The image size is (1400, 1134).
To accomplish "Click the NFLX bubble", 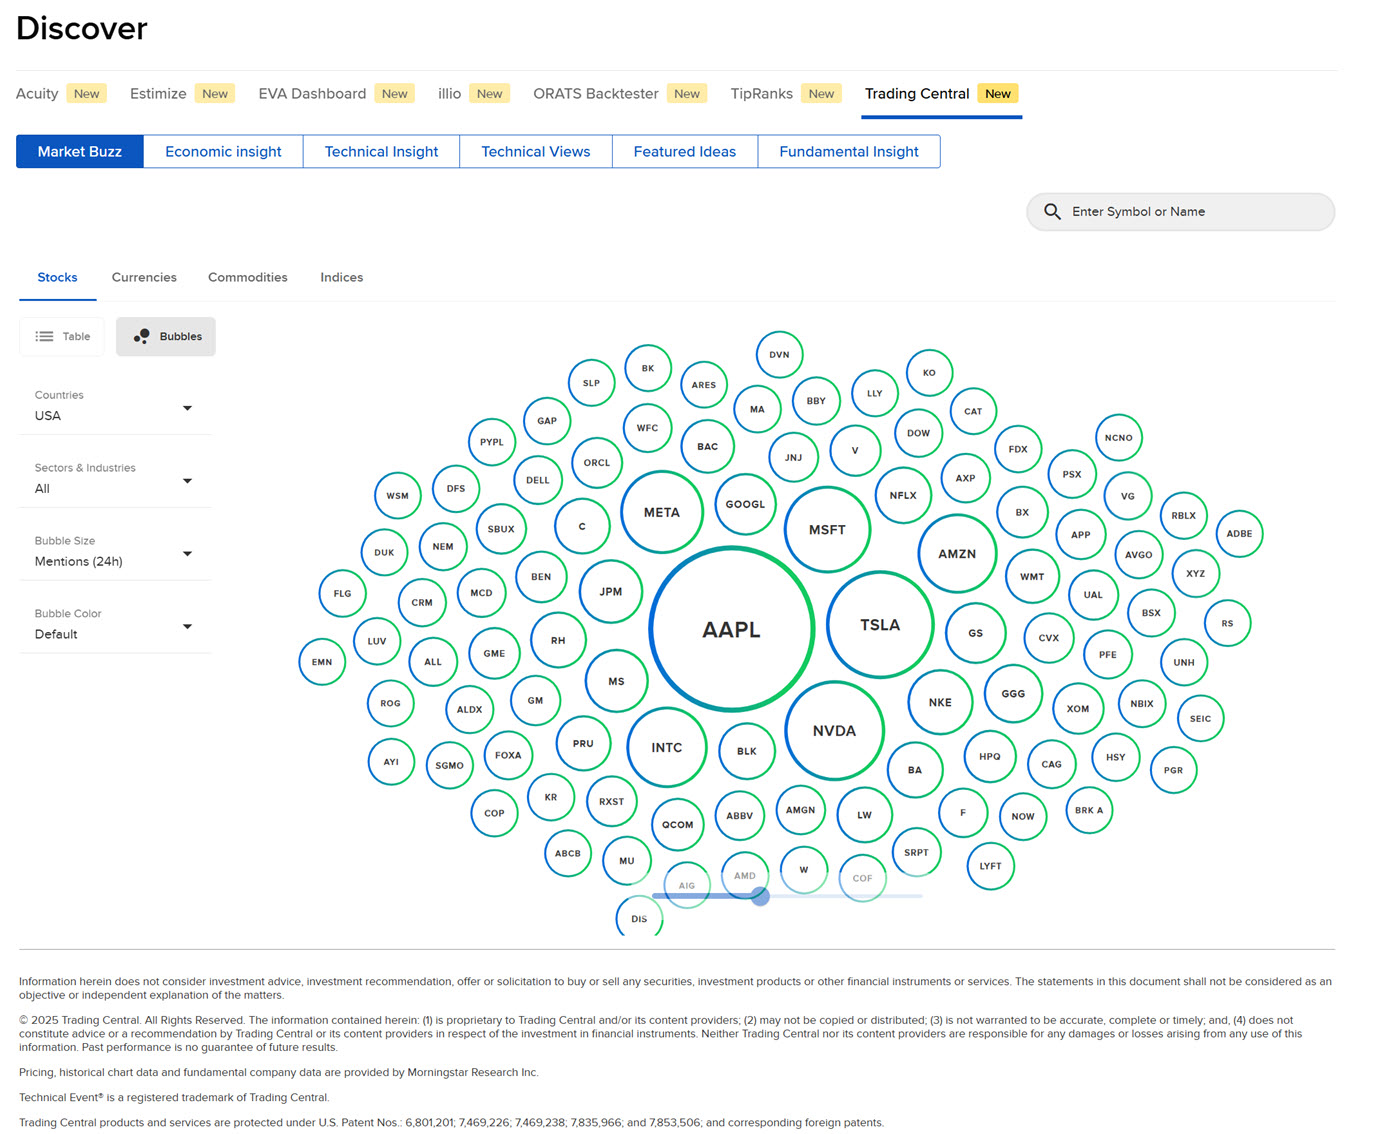I will click(x=903, y=496).
